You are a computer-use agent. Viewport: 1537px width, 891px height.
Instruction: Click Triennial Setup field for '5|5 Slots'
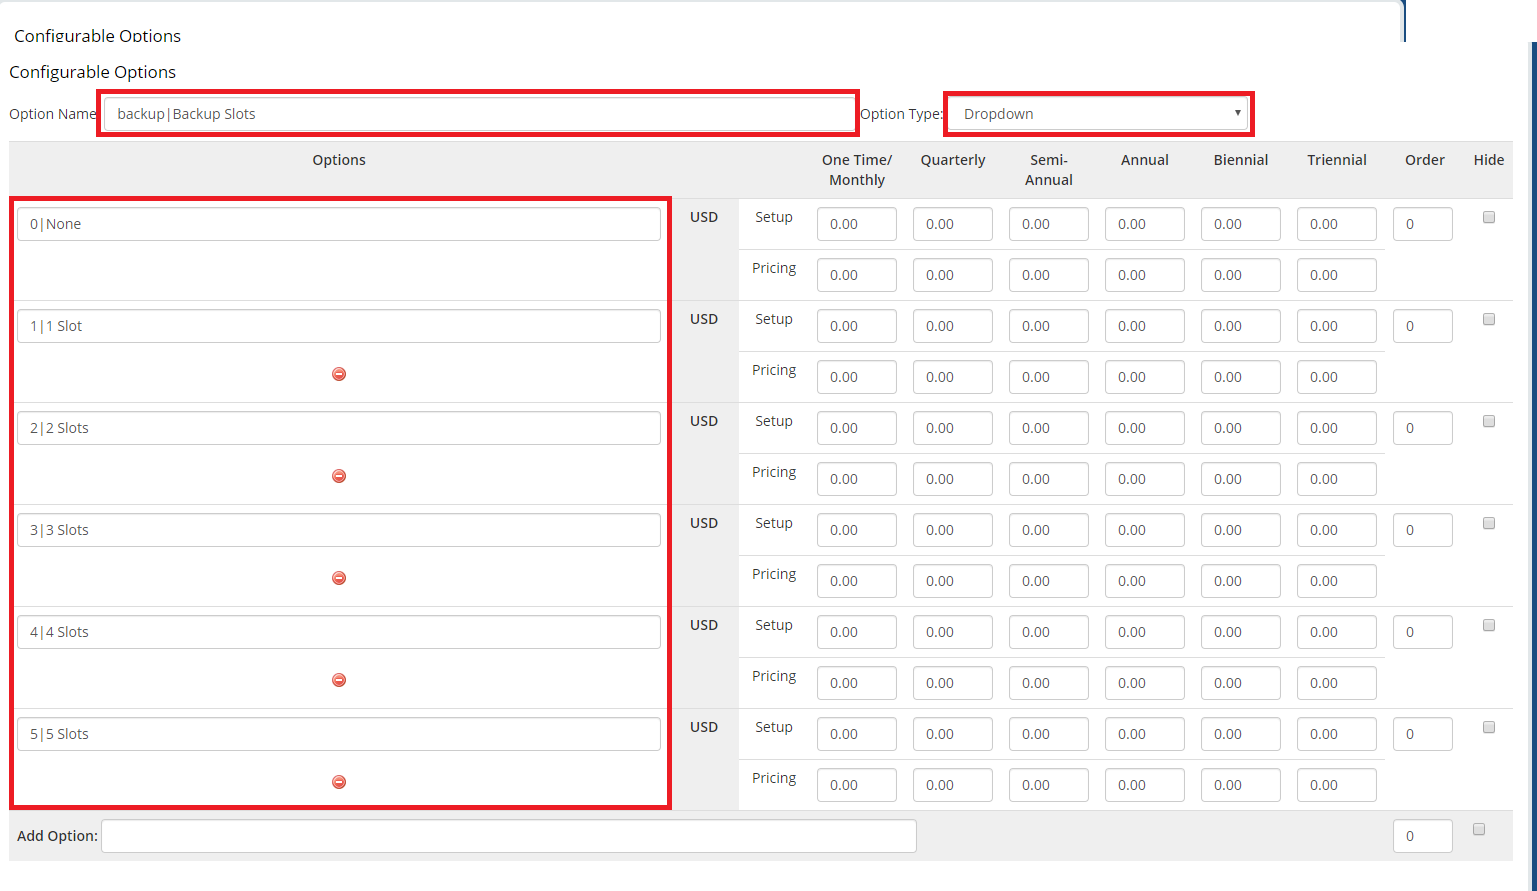1337,734
